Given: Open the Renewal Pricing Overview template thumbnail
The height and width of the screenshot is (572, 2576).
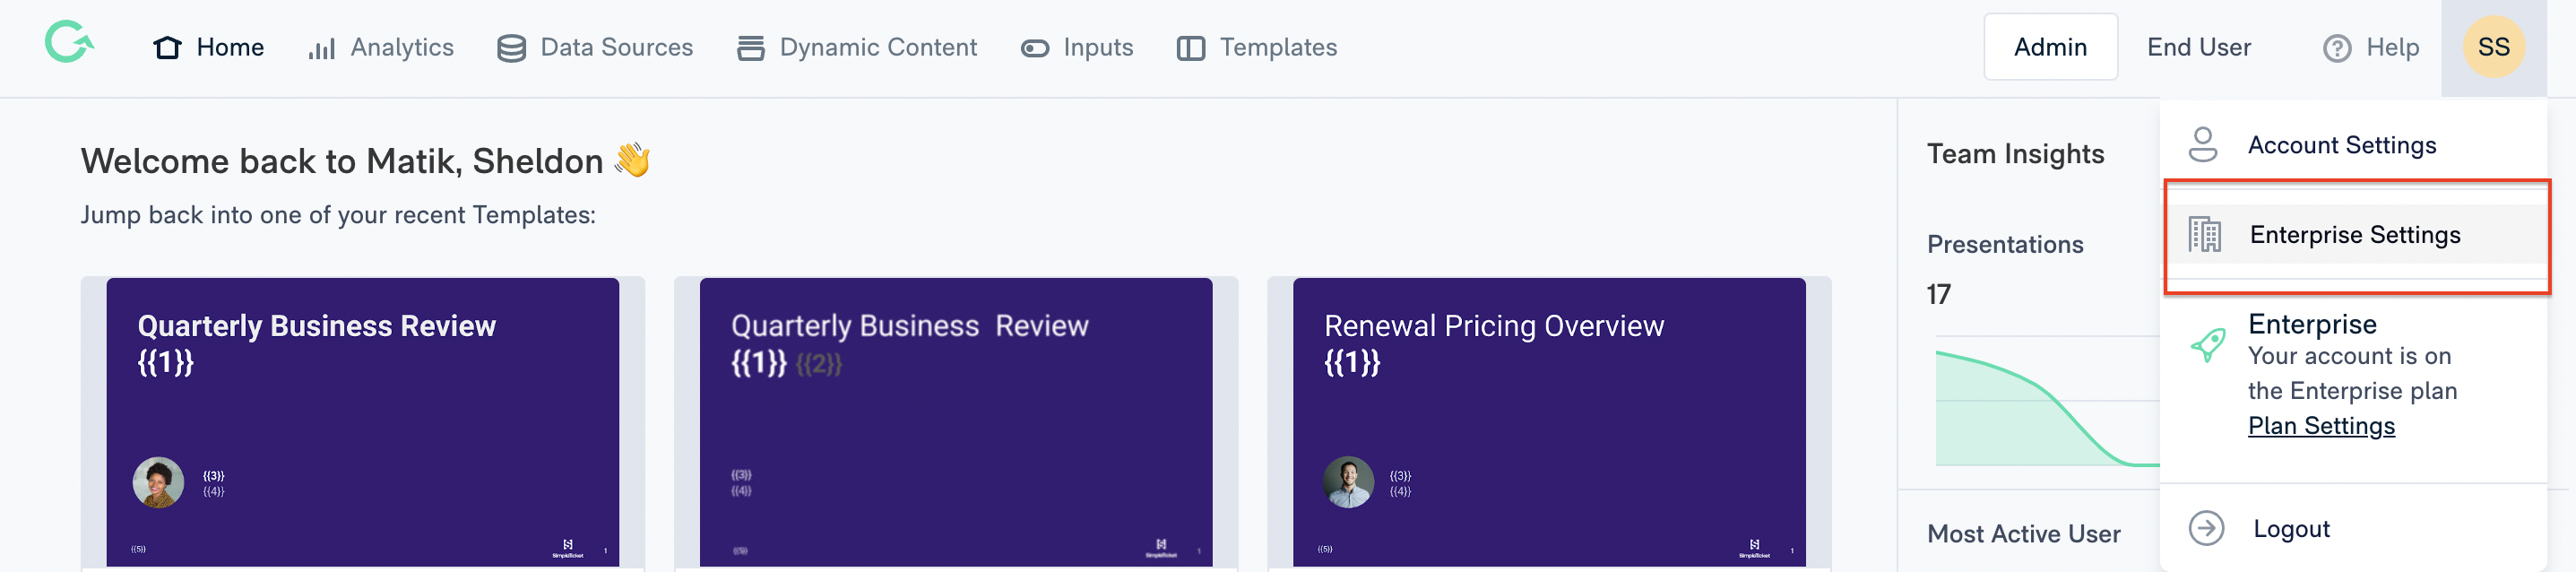Looking at the screenshot, I should [1549, 422].
